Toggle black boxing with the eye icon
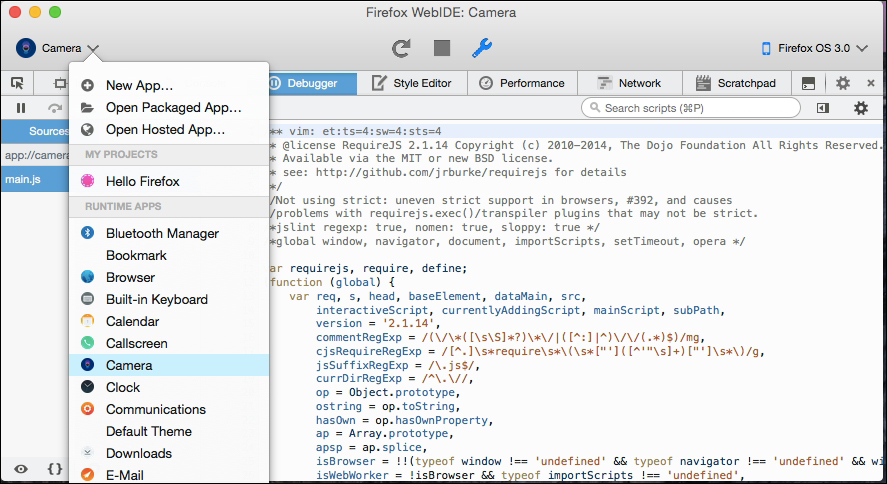Image resolution: width=887 pixels, height=484 pixels. (21, 469)
